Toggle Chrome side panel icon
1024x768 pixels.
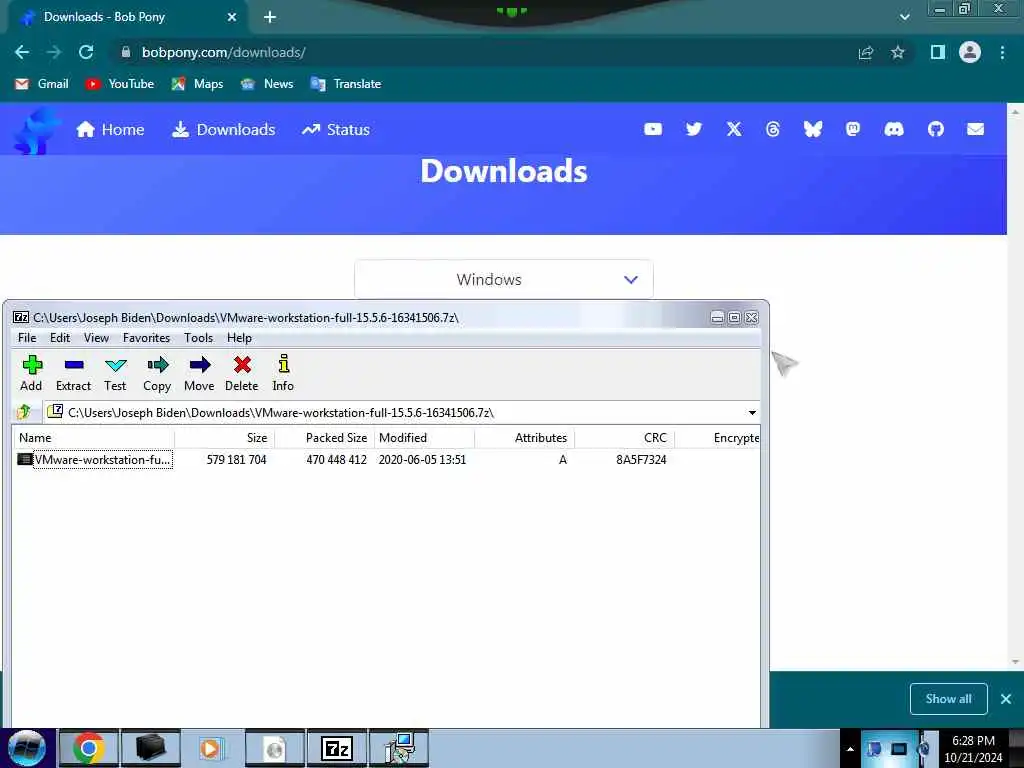coord(938,52)
